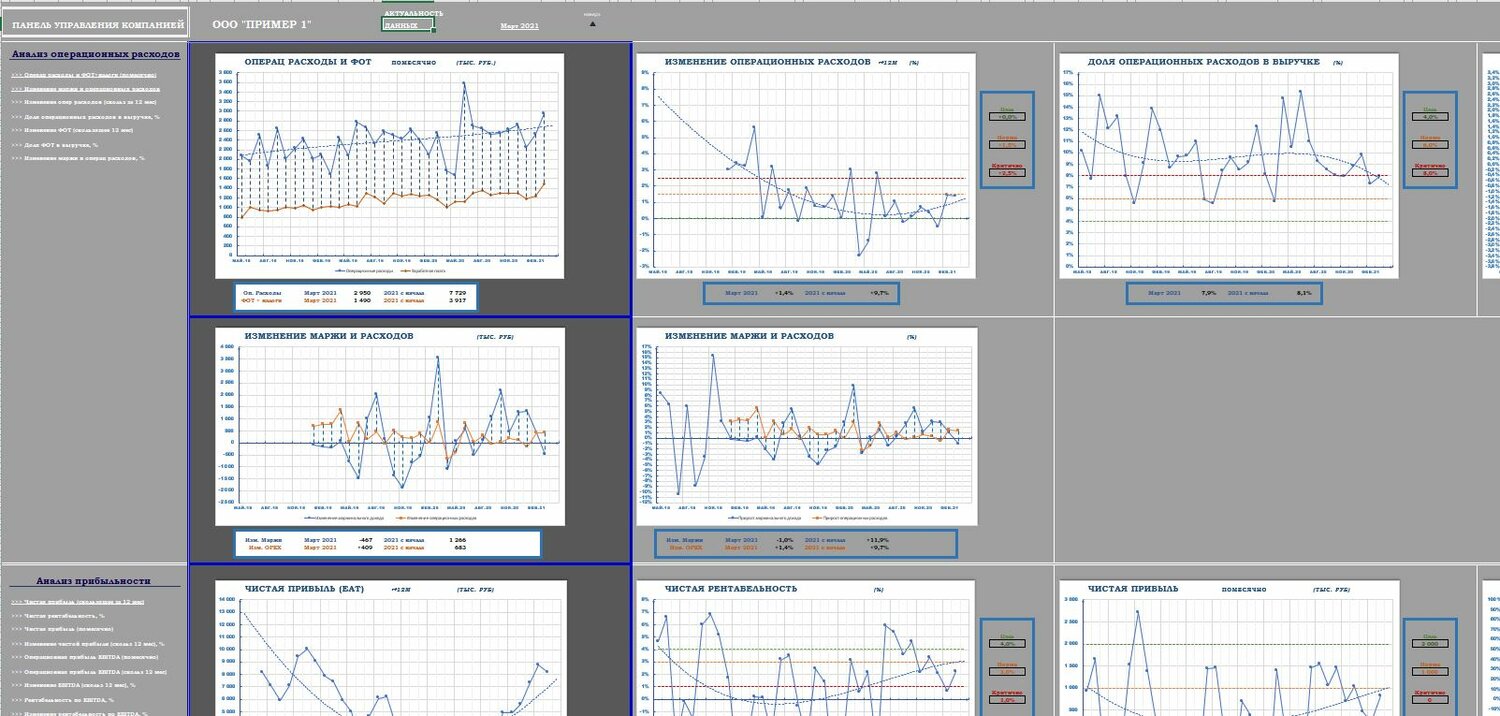Select the «Операц расходы и ФОТ» chart
The width and height of the screenshot is (1500, 716).
coord(390,166)
